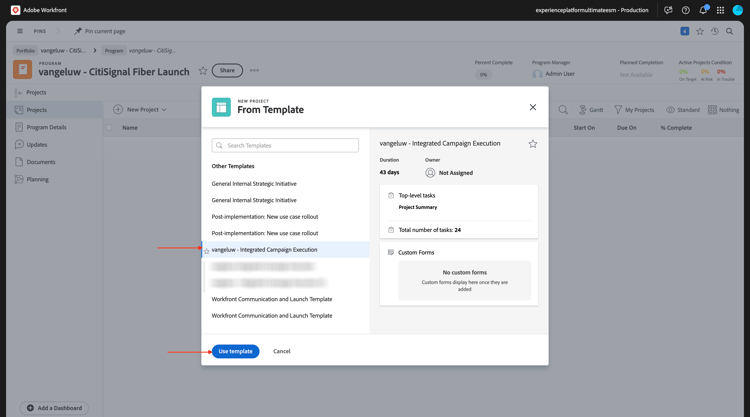Cancel the template dialog
This screenshot has width=750, height=417.
point(282,351)
